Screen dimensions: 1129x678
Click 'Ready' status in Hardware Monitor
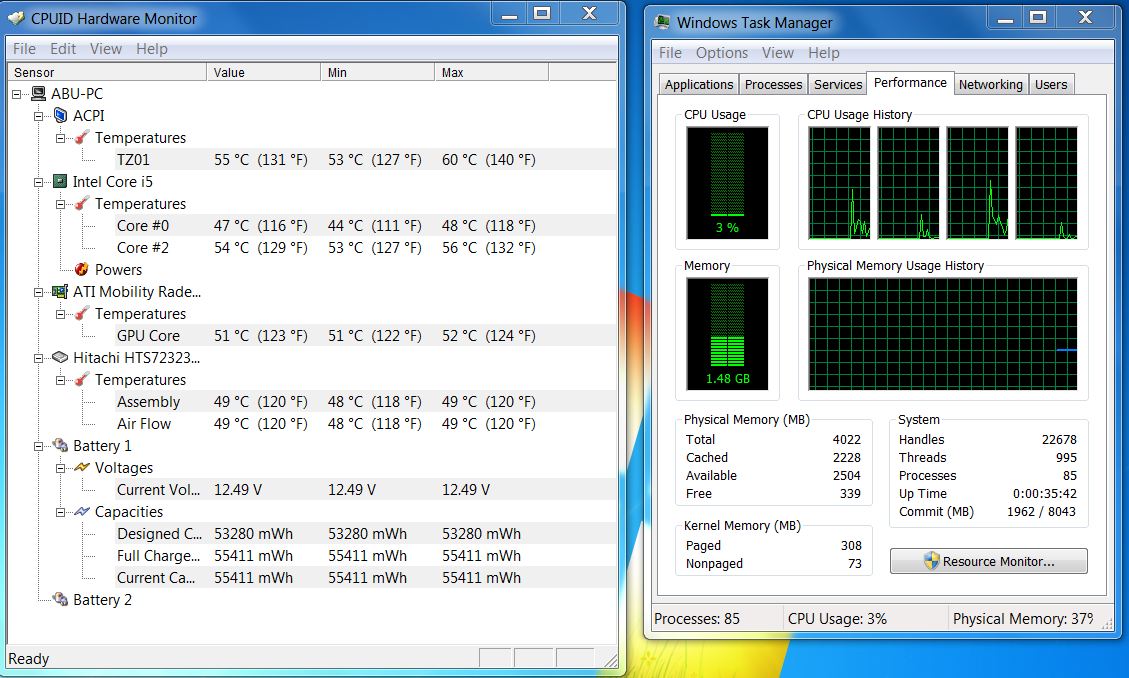[29, 659]
